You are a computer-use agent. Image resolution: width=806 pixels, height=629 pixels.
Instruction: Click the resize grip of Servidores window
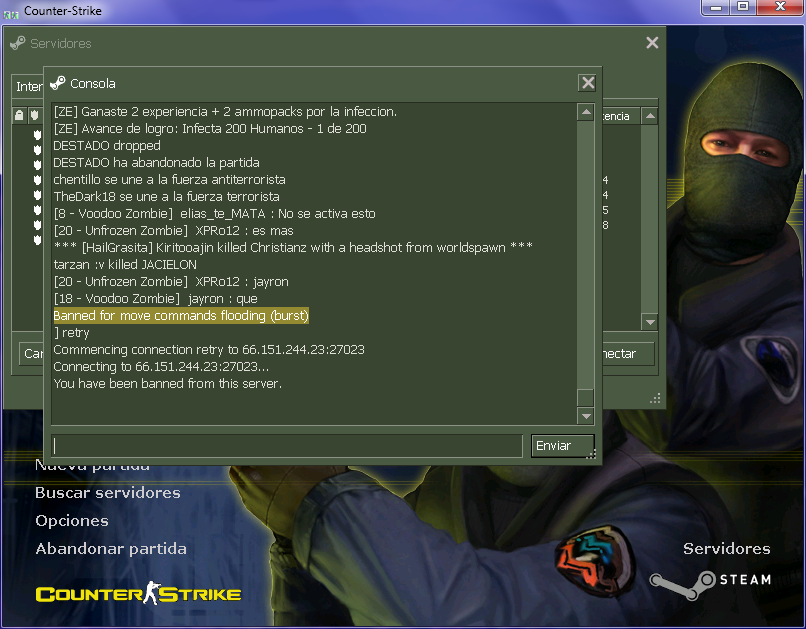click(655, 398)
